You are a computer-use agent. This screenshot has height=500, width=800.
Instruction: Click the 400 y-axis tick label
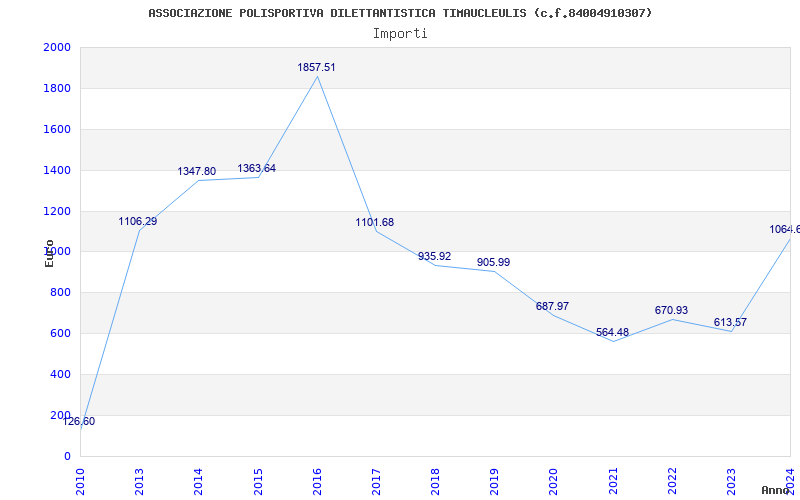tap(60, 374)
